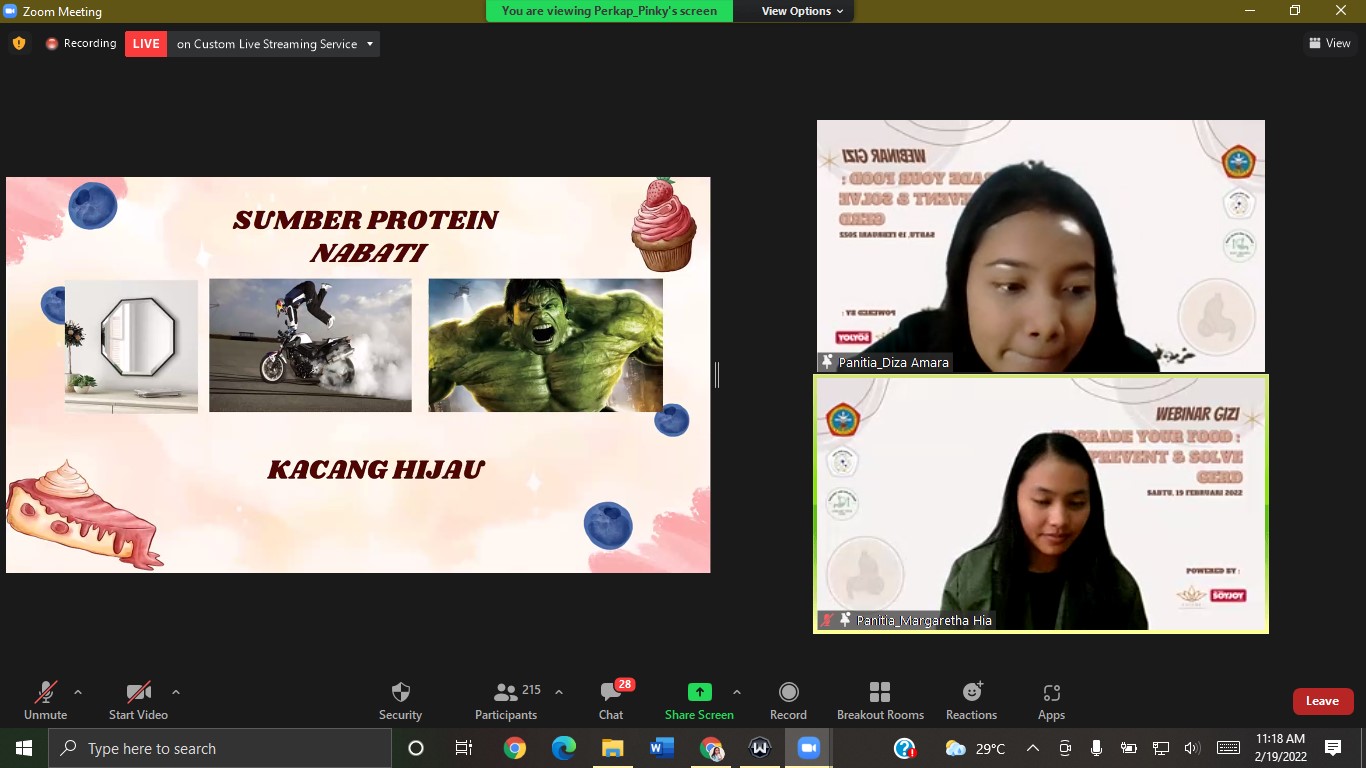Click the red LIVE indicator button

pyautogui.click(x=146, y=44)
